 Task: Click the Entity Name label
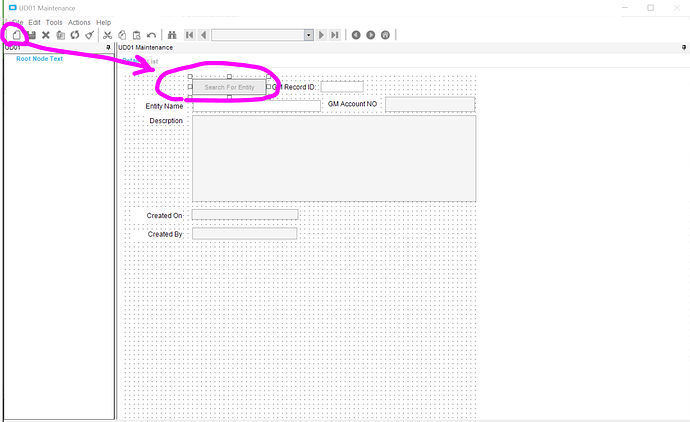pyautogui.click(x=164, y=106)
